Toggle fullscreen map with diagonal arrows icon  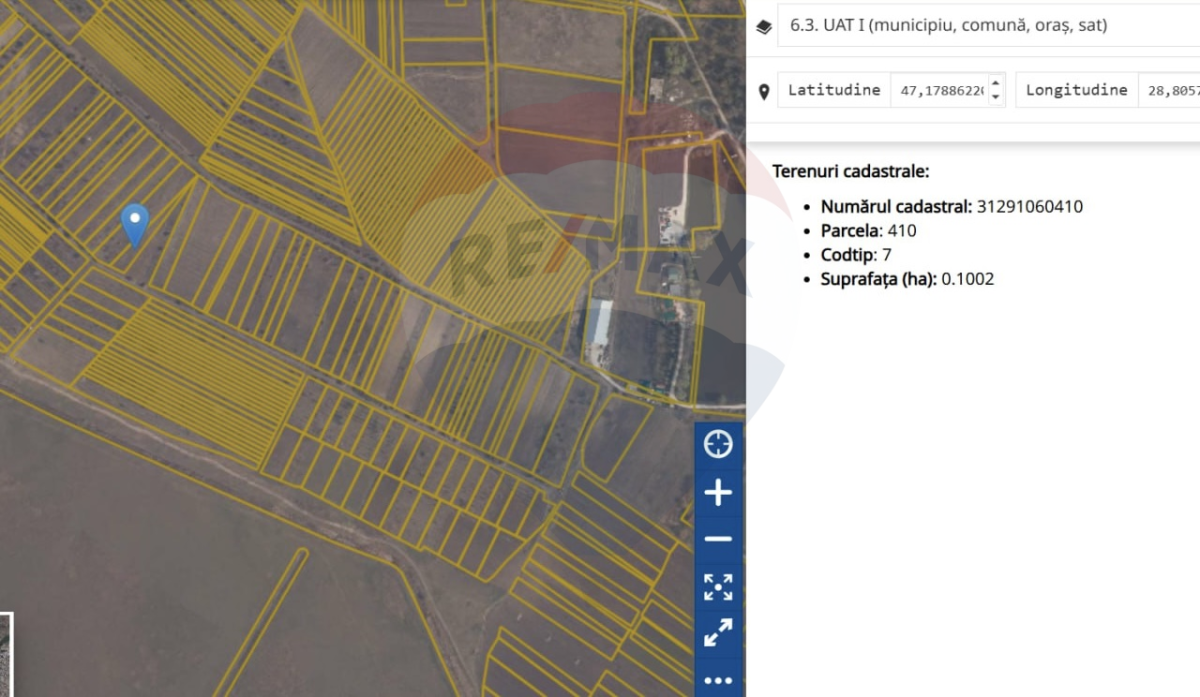[718, 633]
